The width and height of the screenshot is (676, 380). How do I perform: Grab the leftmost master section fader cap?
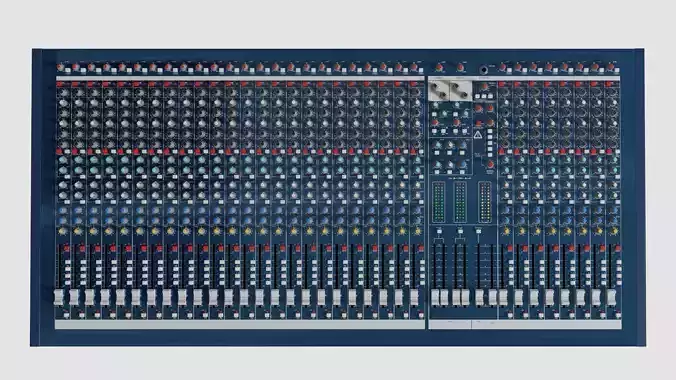coord(435,297)
